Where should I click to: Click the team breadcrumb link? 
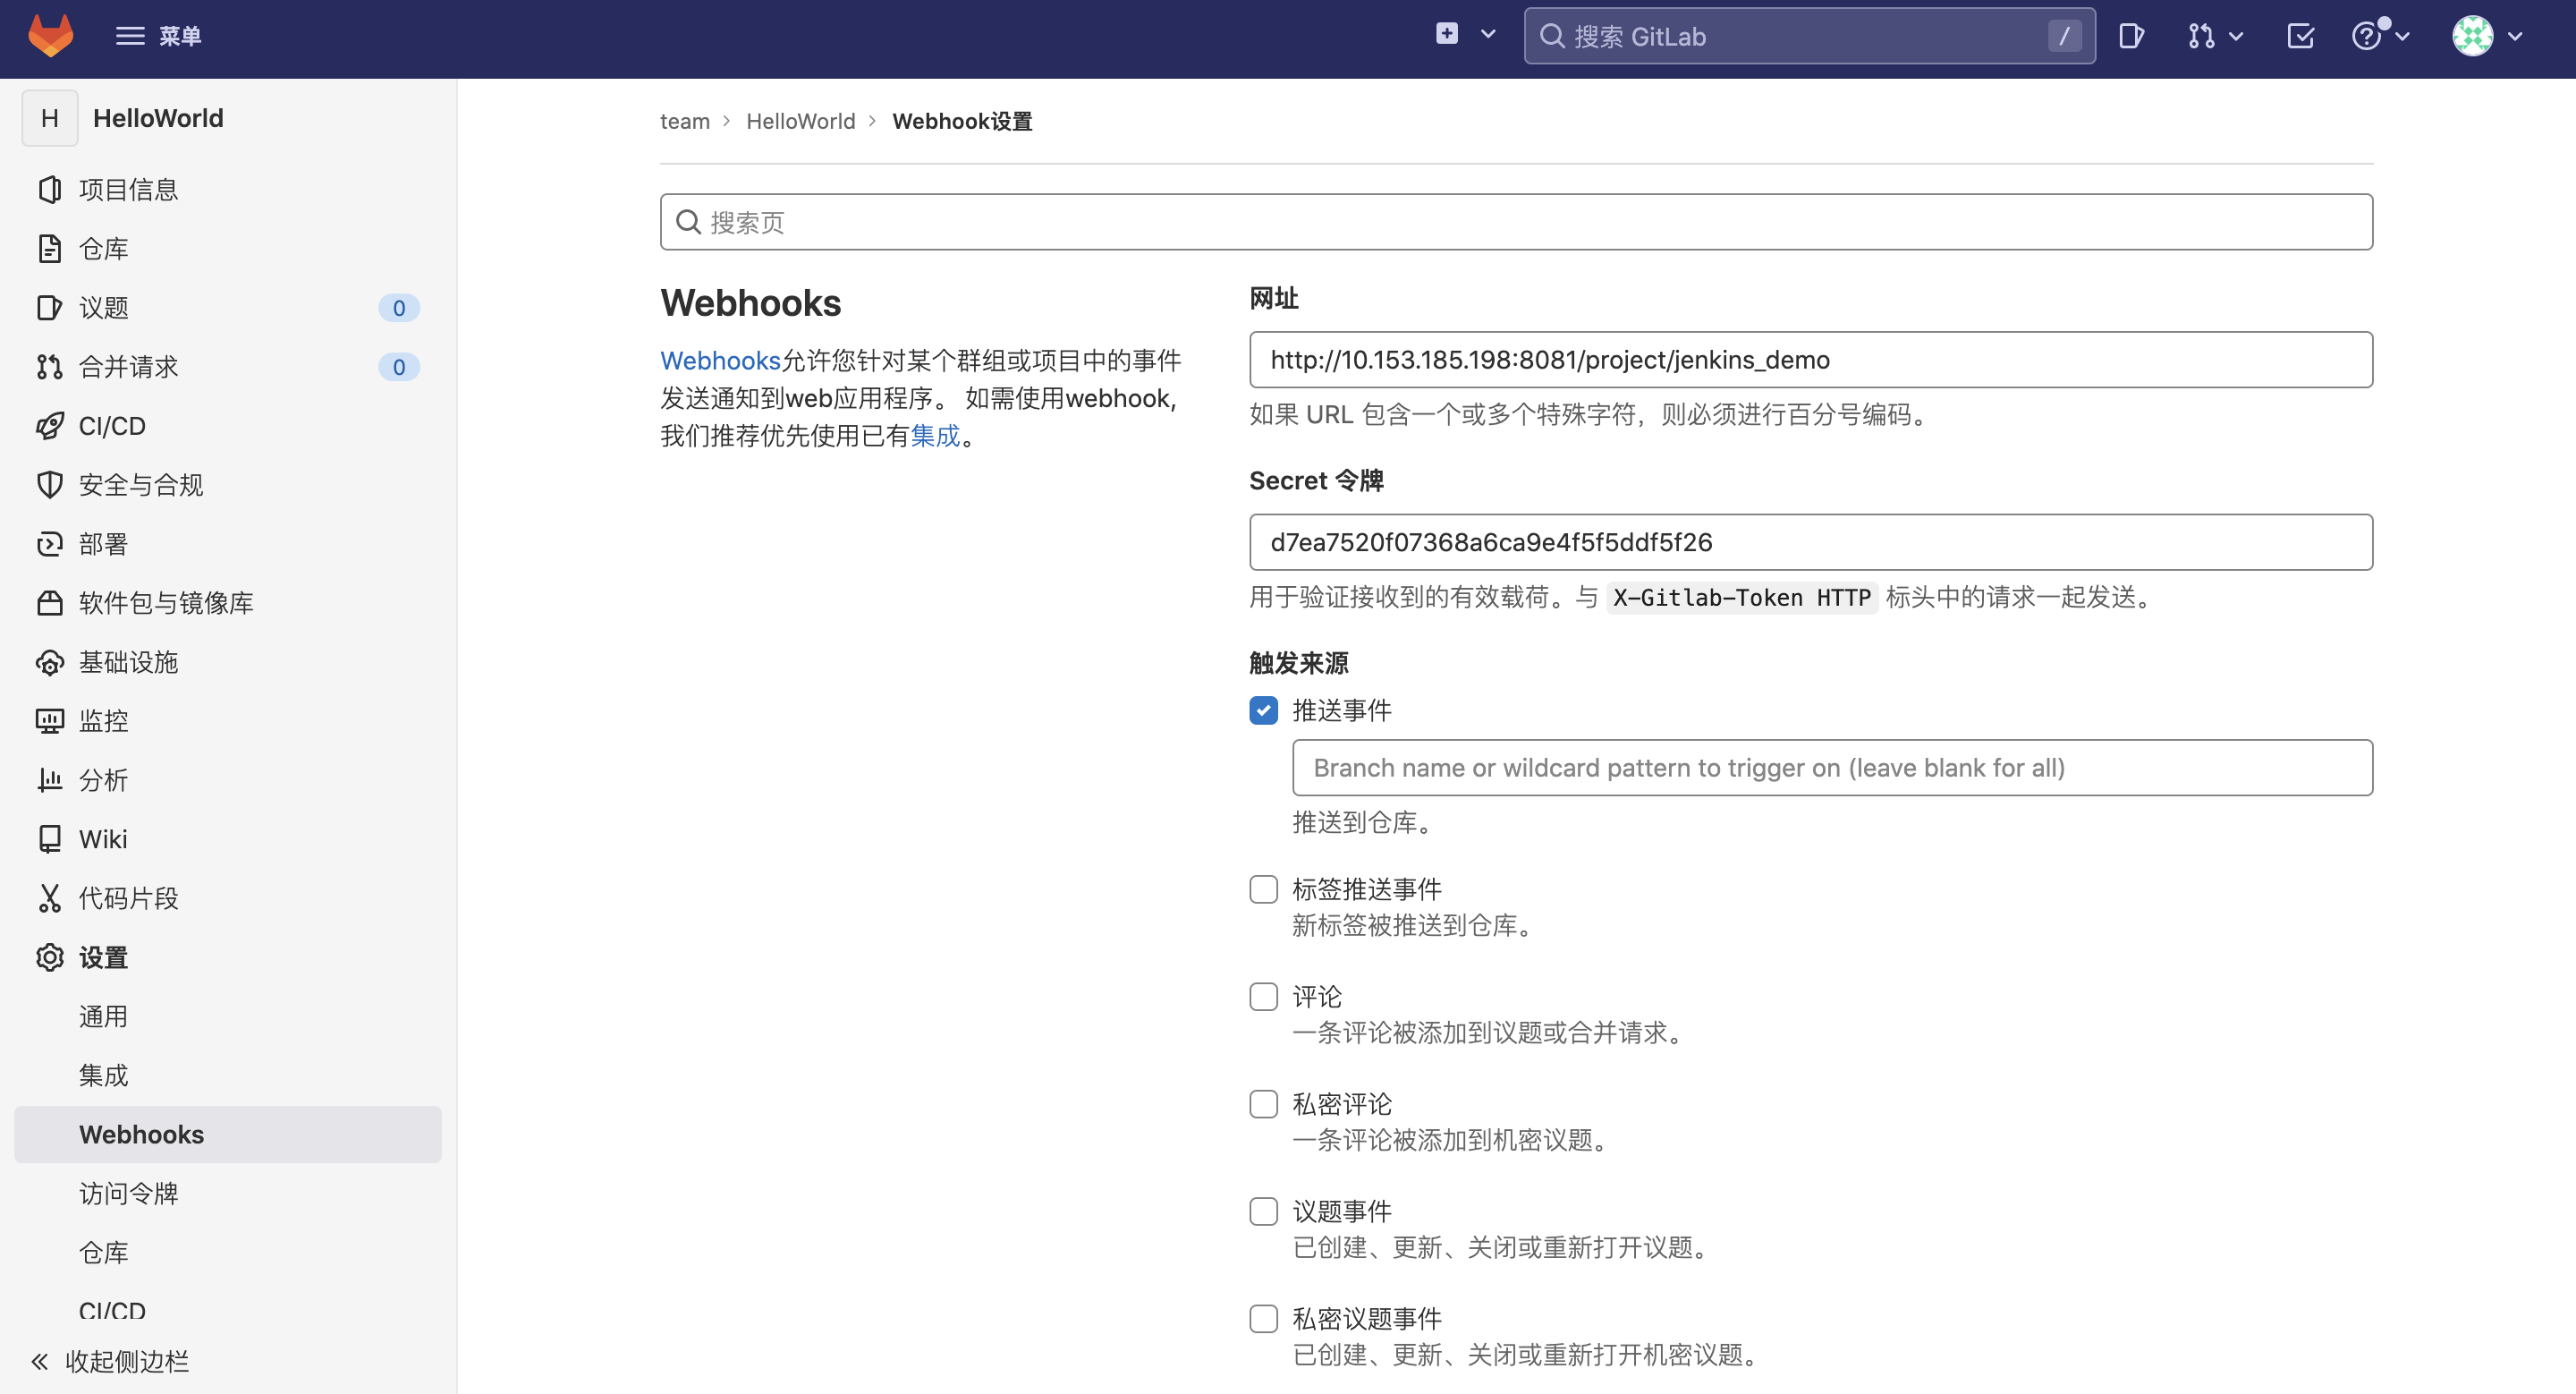coord(685,121)
